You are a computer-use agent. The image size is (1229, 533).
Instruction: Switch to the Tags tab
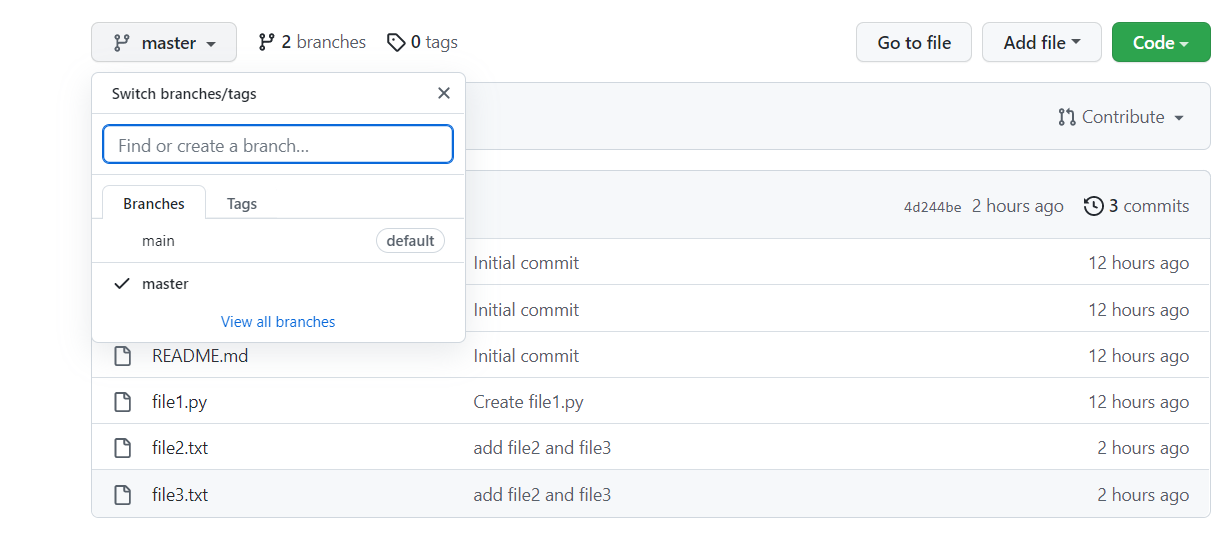pyautogui.click(x=242, y=204)
